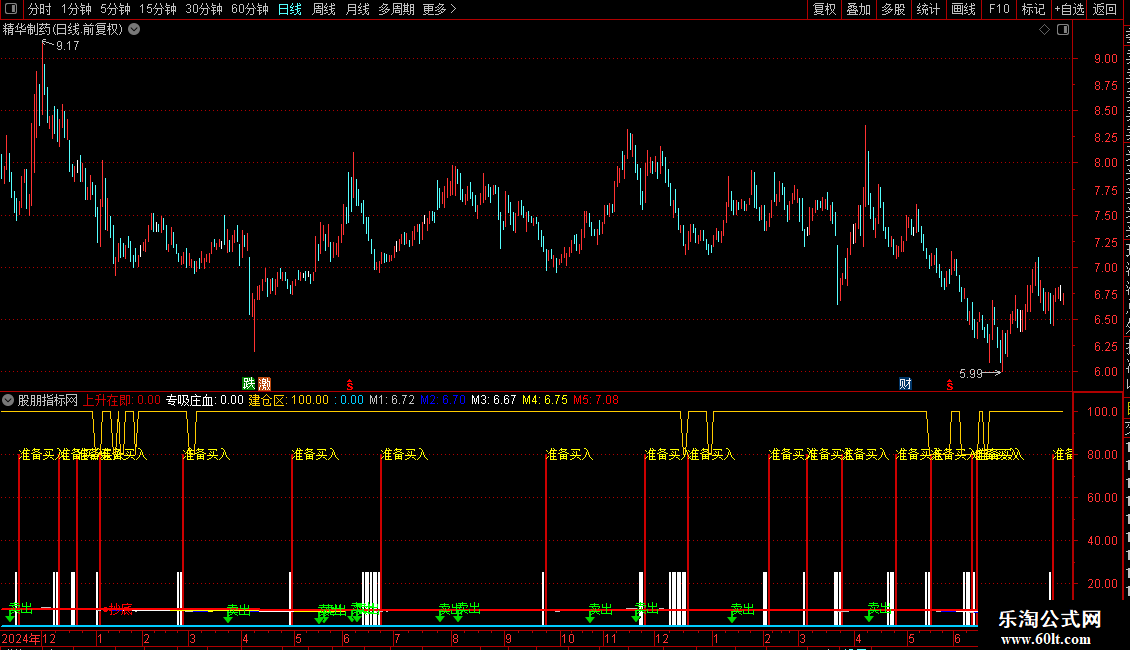The width and height of the screenshot is (1130, 650).
Task: Click the 准备买入 signal near October
Action: coord(569,454)
